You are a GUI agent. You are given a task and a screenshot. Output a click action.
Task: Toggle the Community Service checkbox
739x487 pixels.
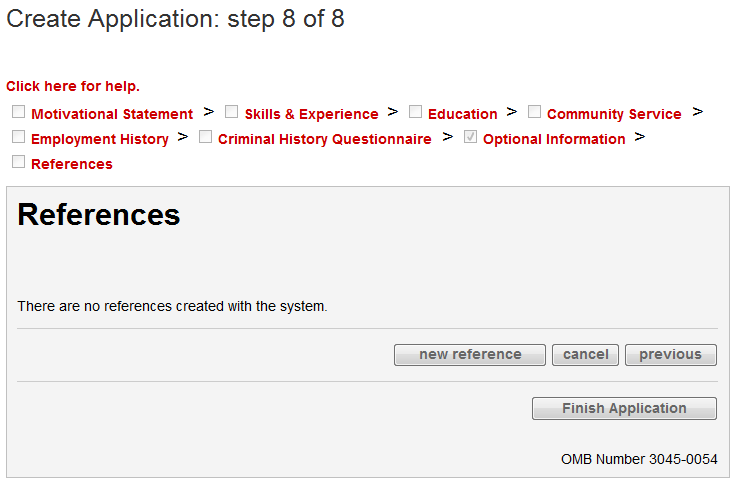tap(535, 112)
